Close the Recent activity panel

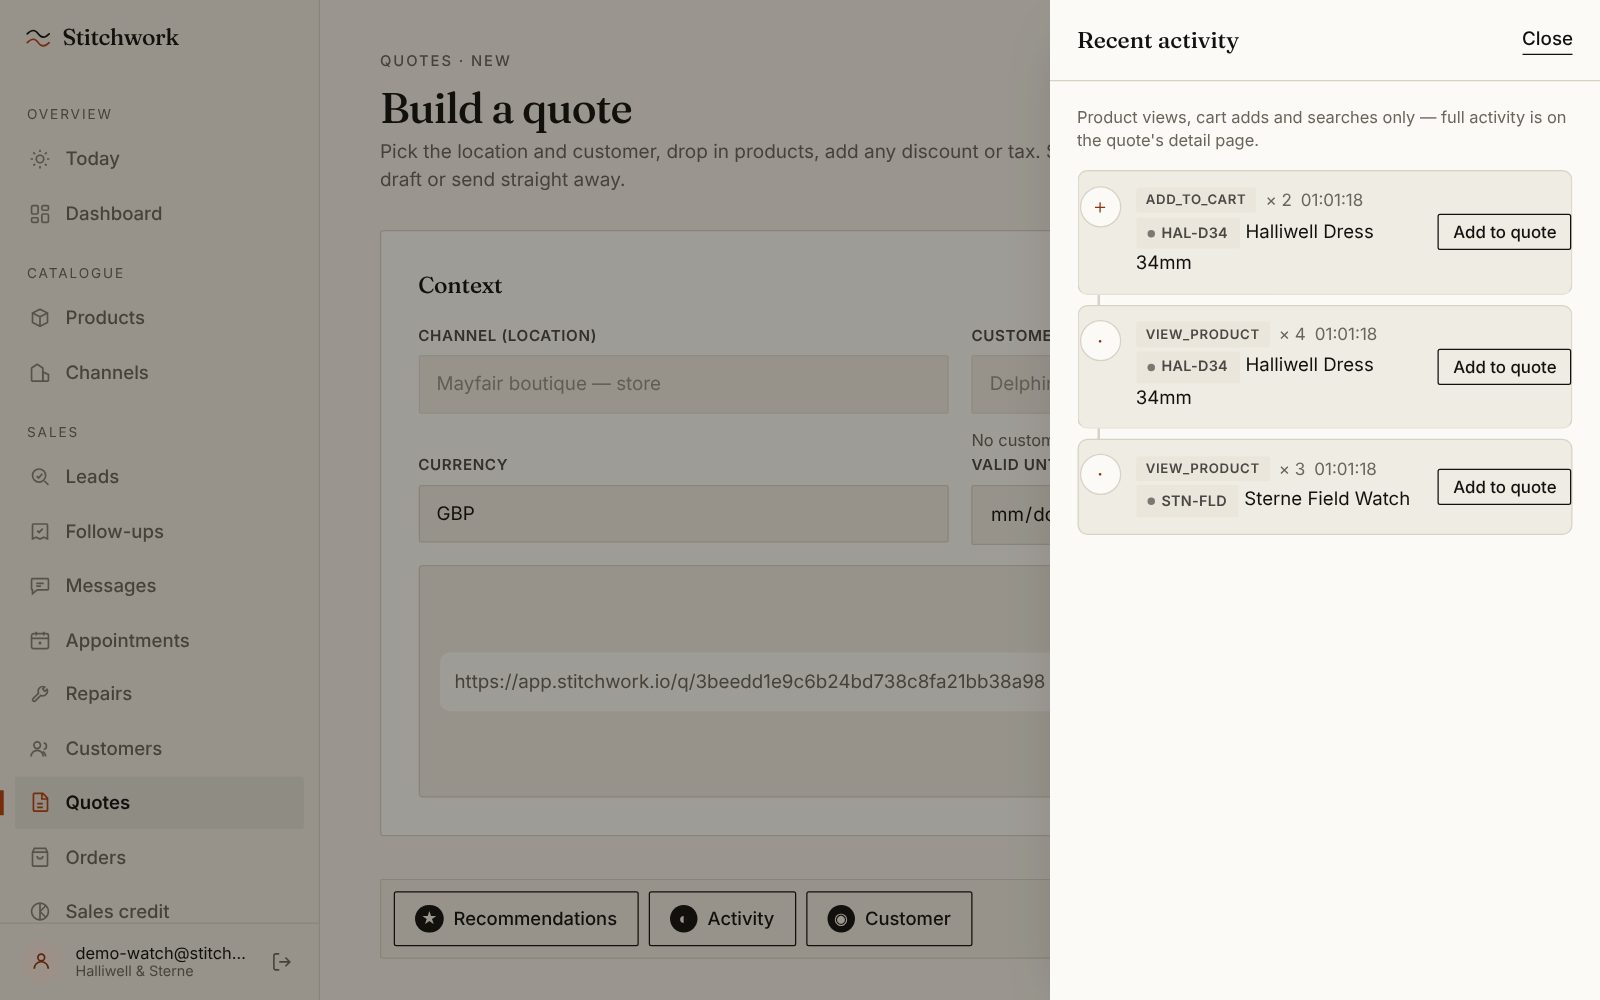tap(1547, 39)
